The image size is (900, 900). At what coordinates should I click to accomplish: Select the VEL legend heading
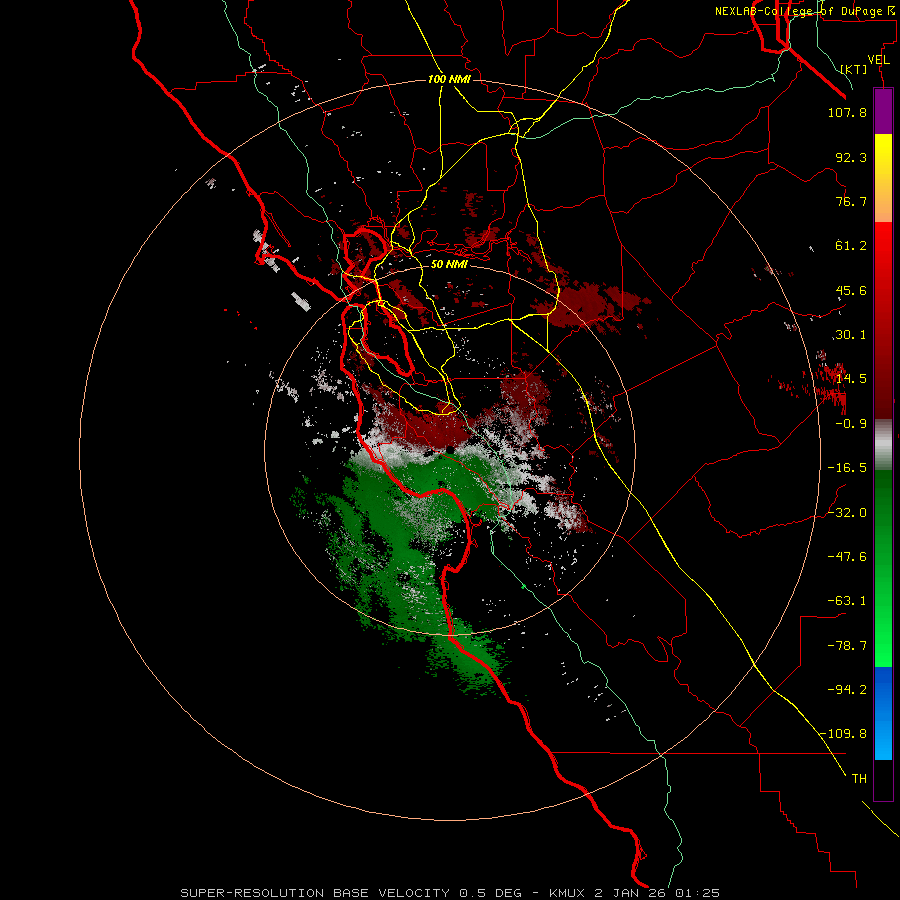coord(878,60)
